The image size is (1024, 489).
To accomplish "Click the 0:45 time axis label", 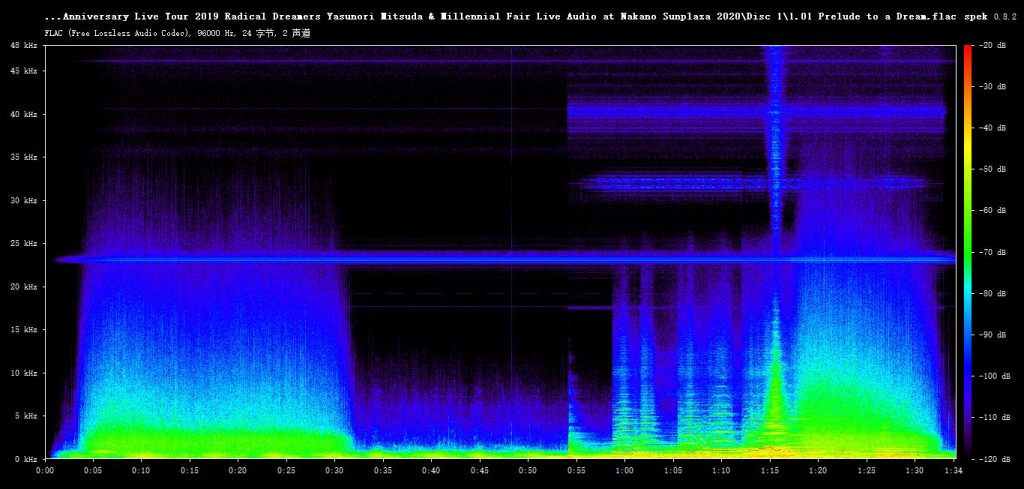I will (x=479, y=470).
